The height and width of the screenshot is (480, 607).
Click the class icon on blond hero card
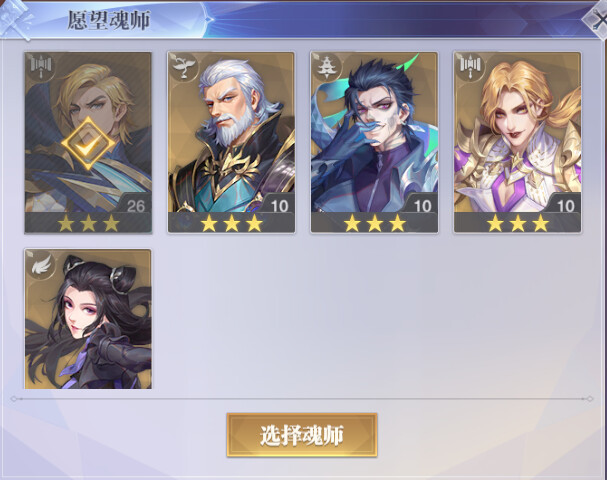tap(41, 67)
